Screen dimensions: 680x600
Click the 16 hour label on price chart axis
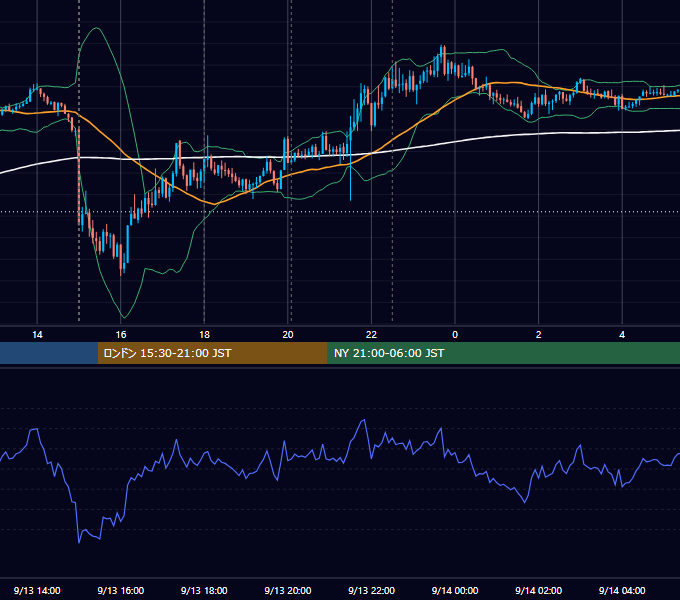(x=121, y=335)
